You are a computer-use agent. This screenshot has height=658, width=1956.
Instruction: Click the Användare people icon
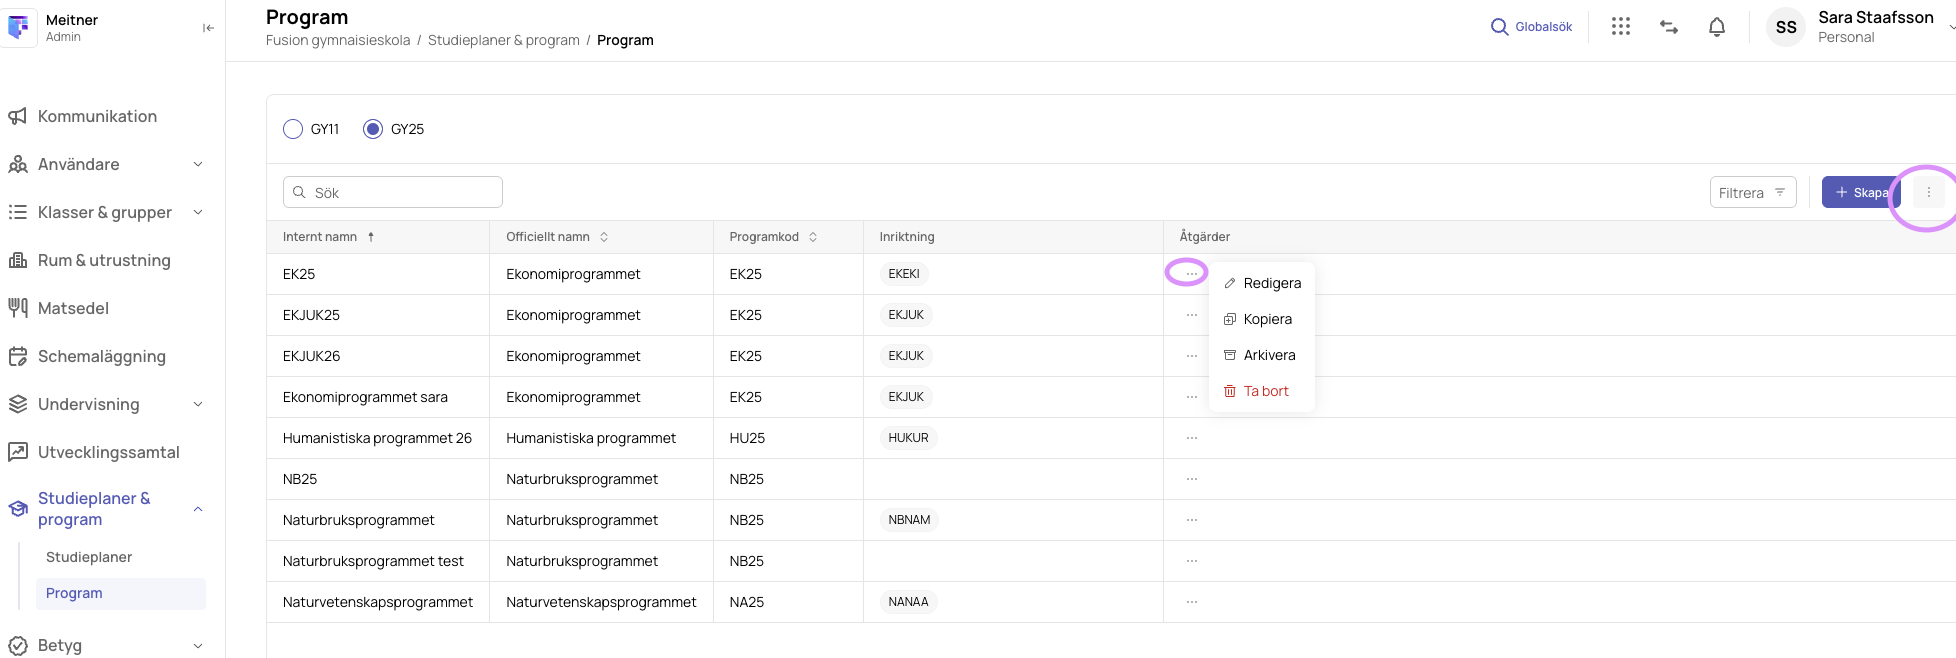18,164
